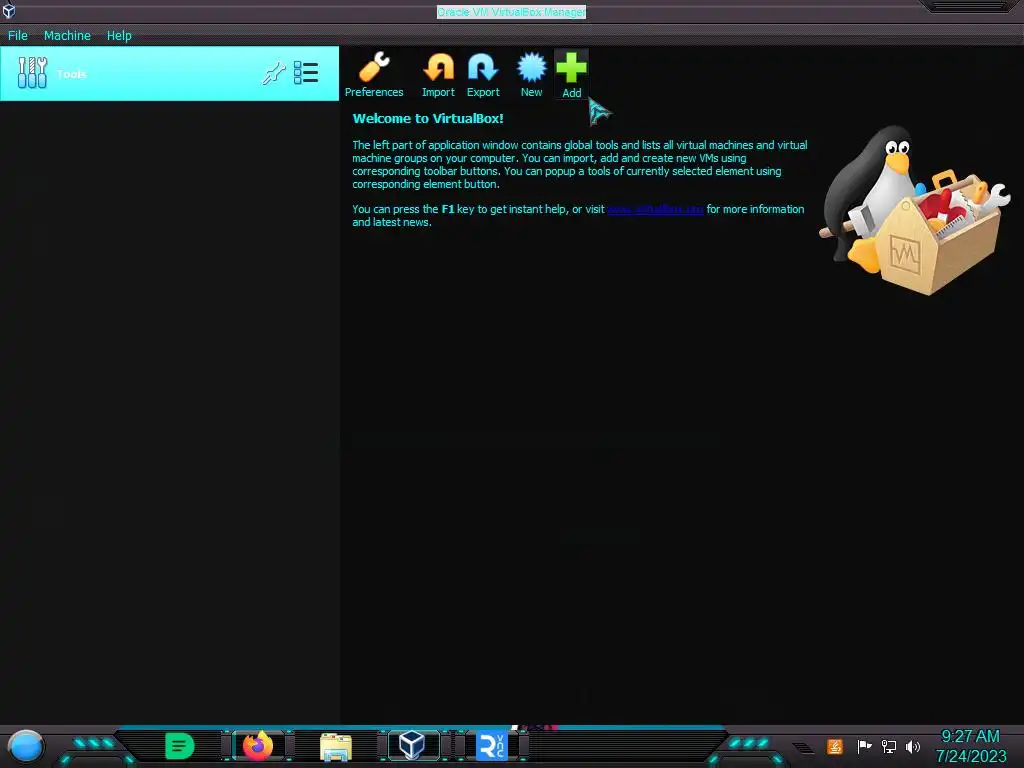This screenshot has height=768, width=1024.
Task: Open File Explorer from the taskbar
Action: 336,746
